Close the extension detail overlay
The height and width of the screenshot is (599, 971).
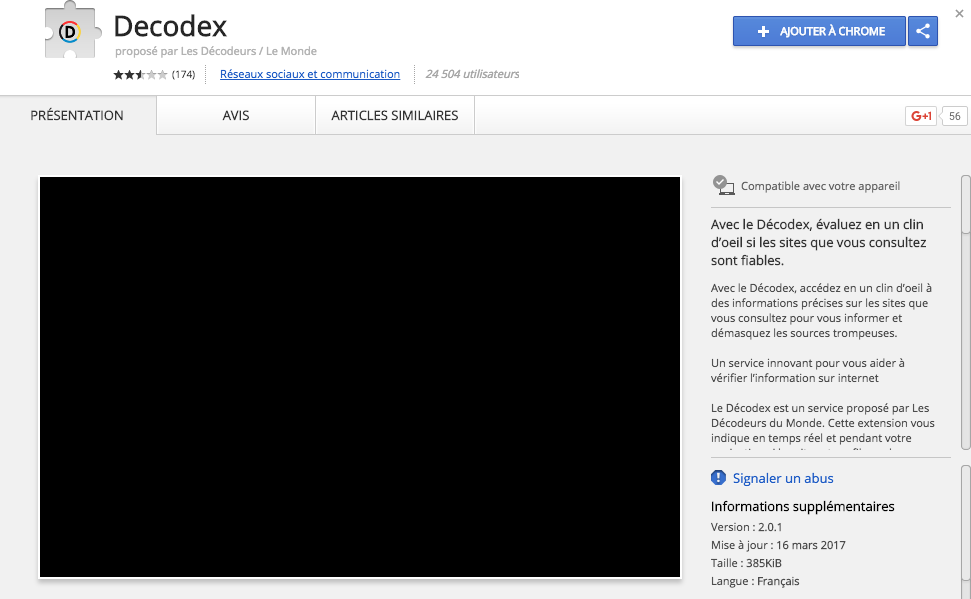tap(959, 14)
